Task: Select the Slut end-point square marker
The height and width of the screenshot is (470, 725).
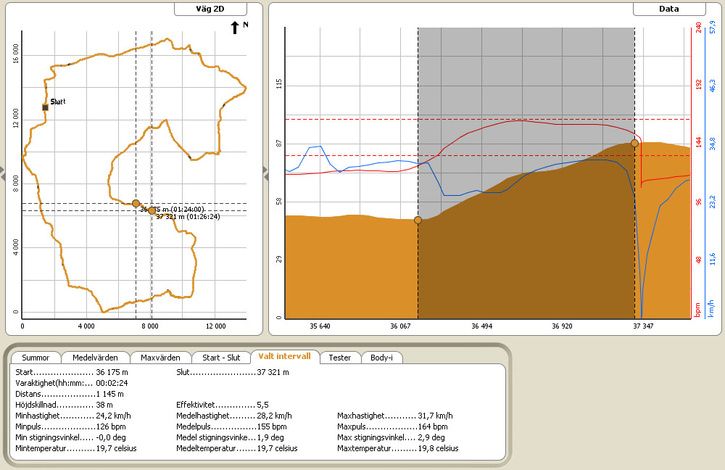Action: point(45,107)
